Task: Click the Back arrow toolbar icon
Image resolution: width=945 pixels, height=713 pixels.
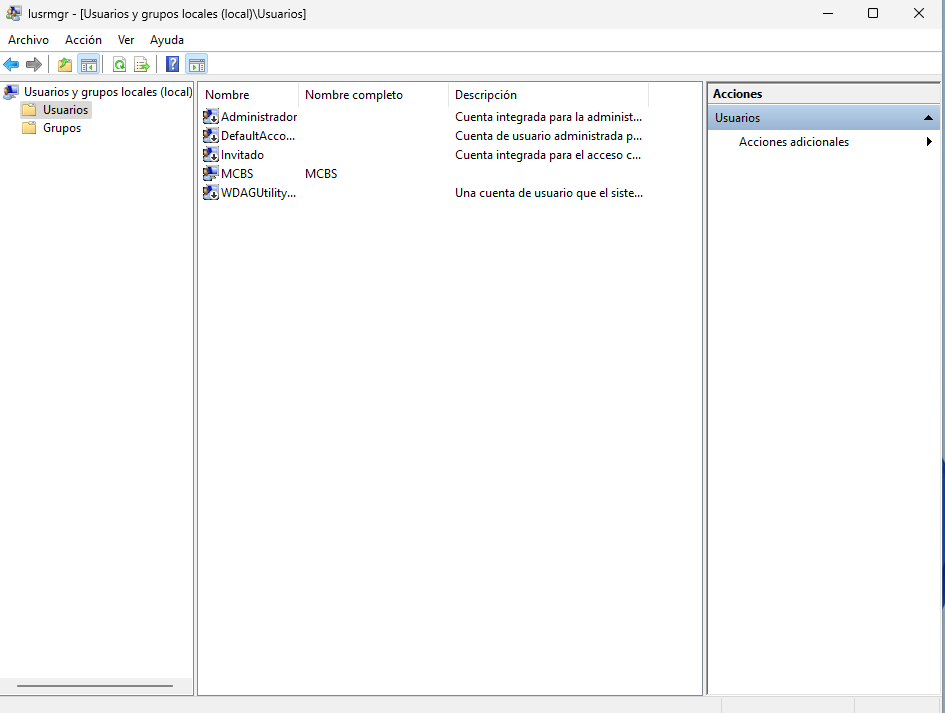Action: pos(11,65)
